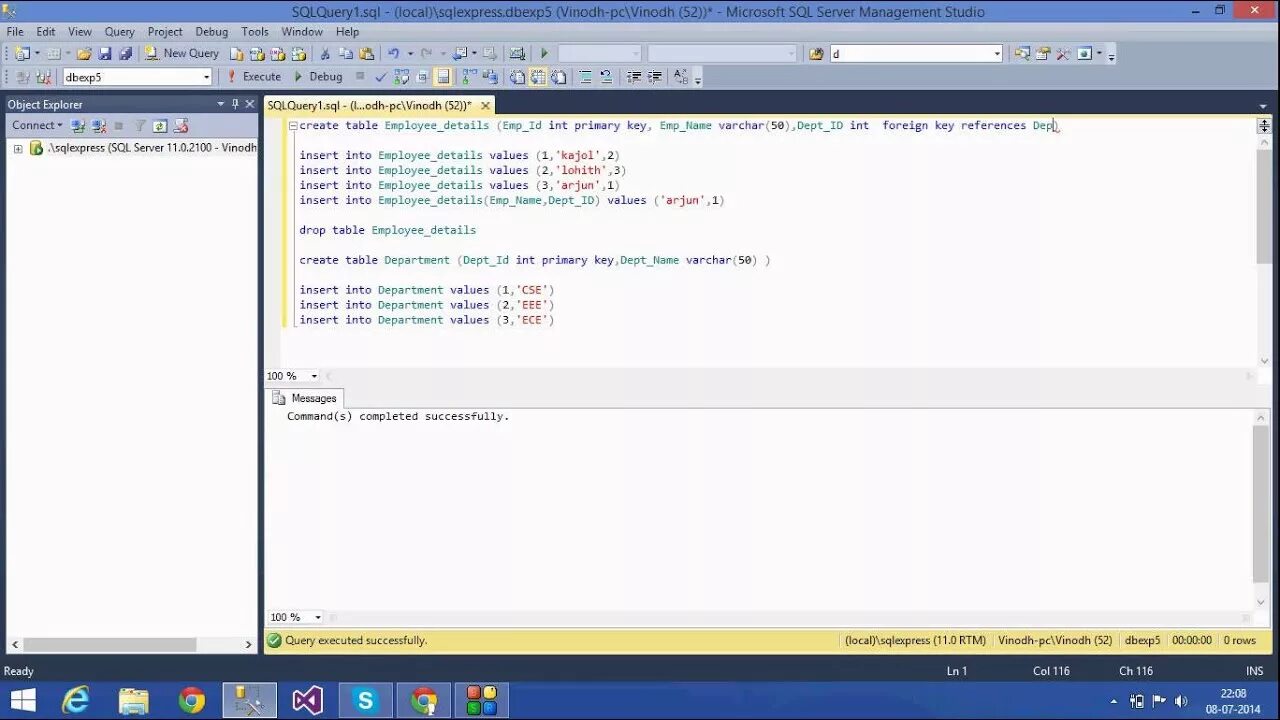Click the Query Options icon
The image size is (1280, 720).
tap(422, 76)
